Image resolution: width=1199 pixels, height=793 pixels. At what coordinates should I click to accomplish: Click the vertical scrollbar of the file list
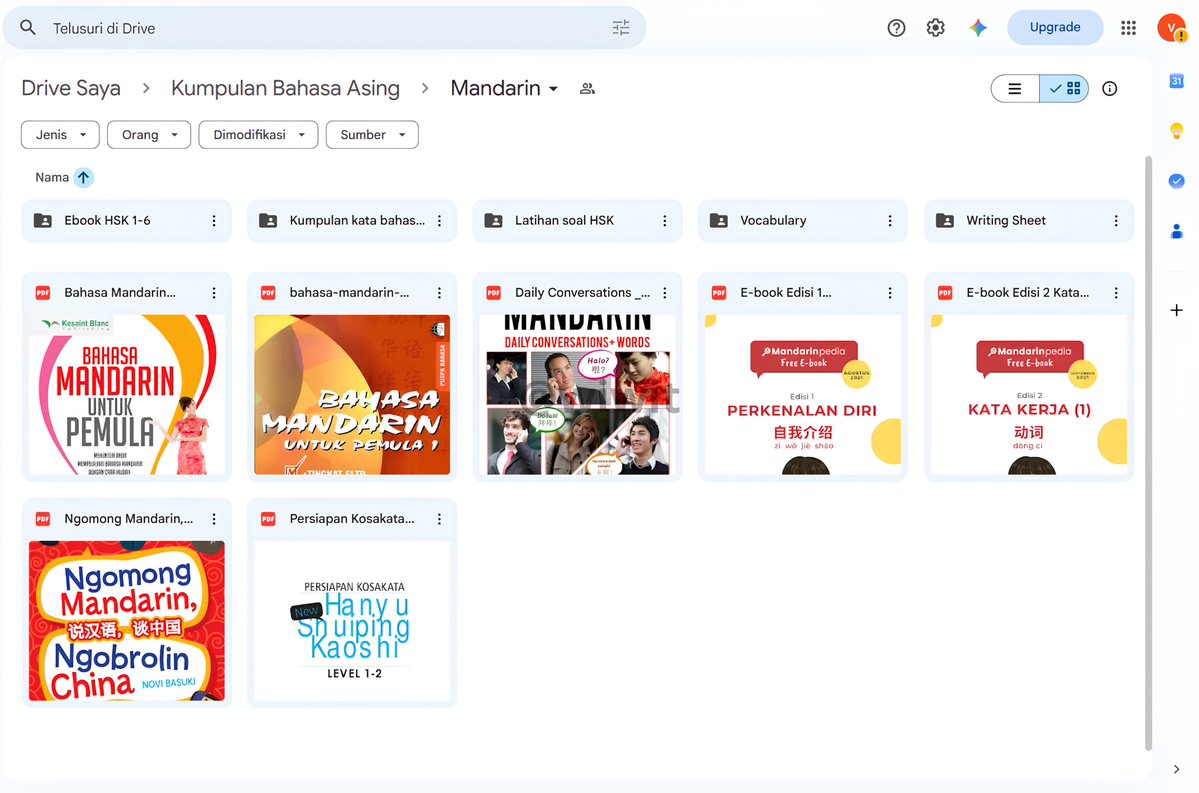pos(1148,453)
